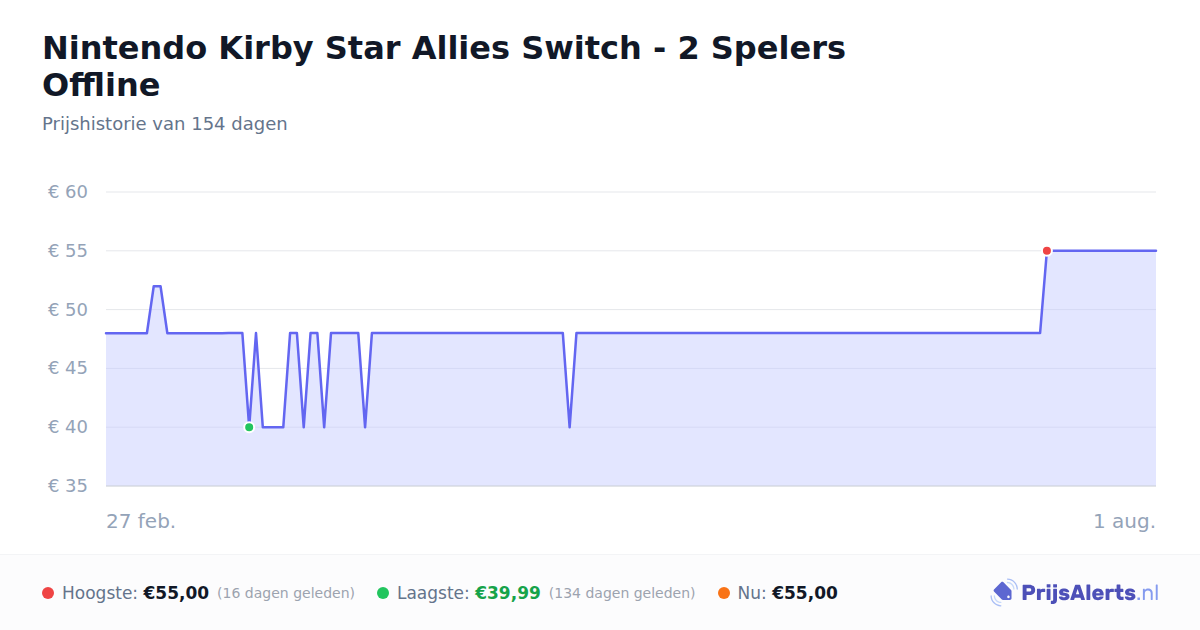Click the € 60 axis label
Image resolution: width=1200 pixels, height=630 pixels.
point(68,192)
